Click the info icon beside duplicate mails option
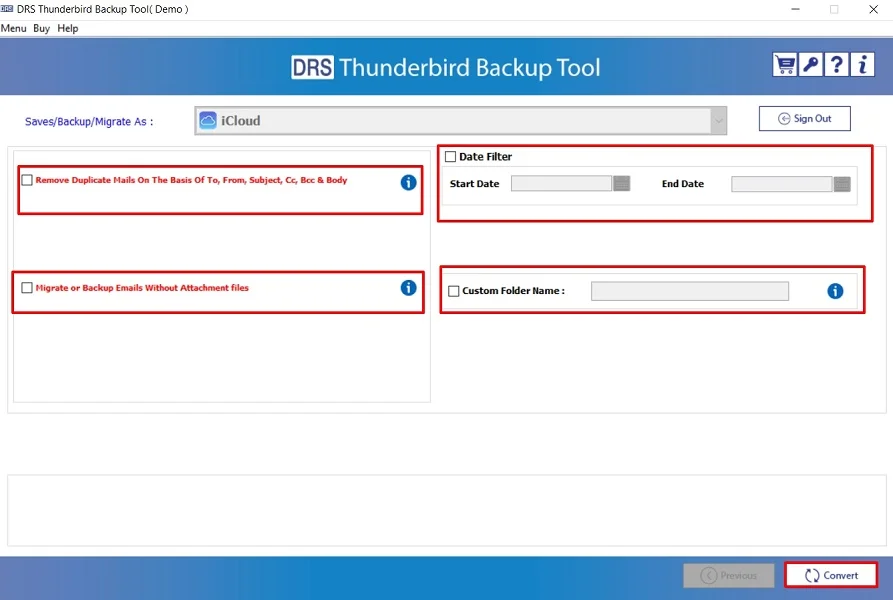This screenshot has height=600, width=893. point(407,182)
